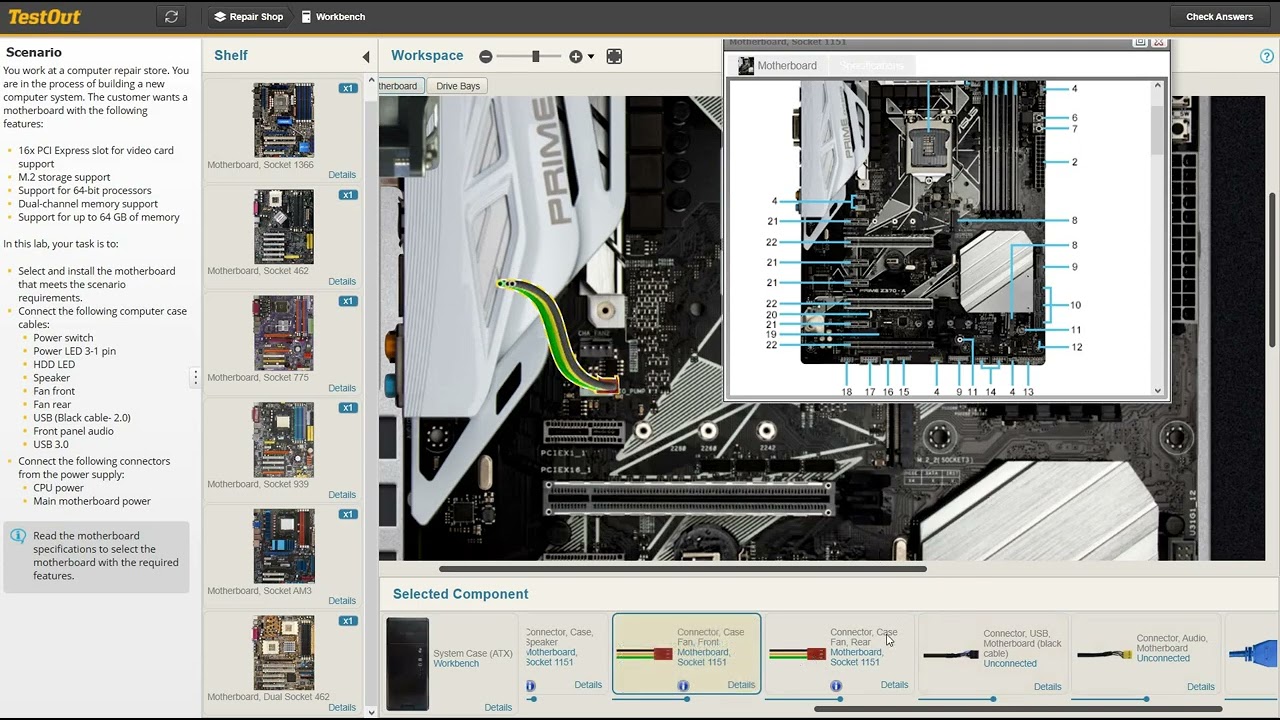Open the Workbench link under System Case
Viewport: 1280px width, 720px height.
click(456, 664)
